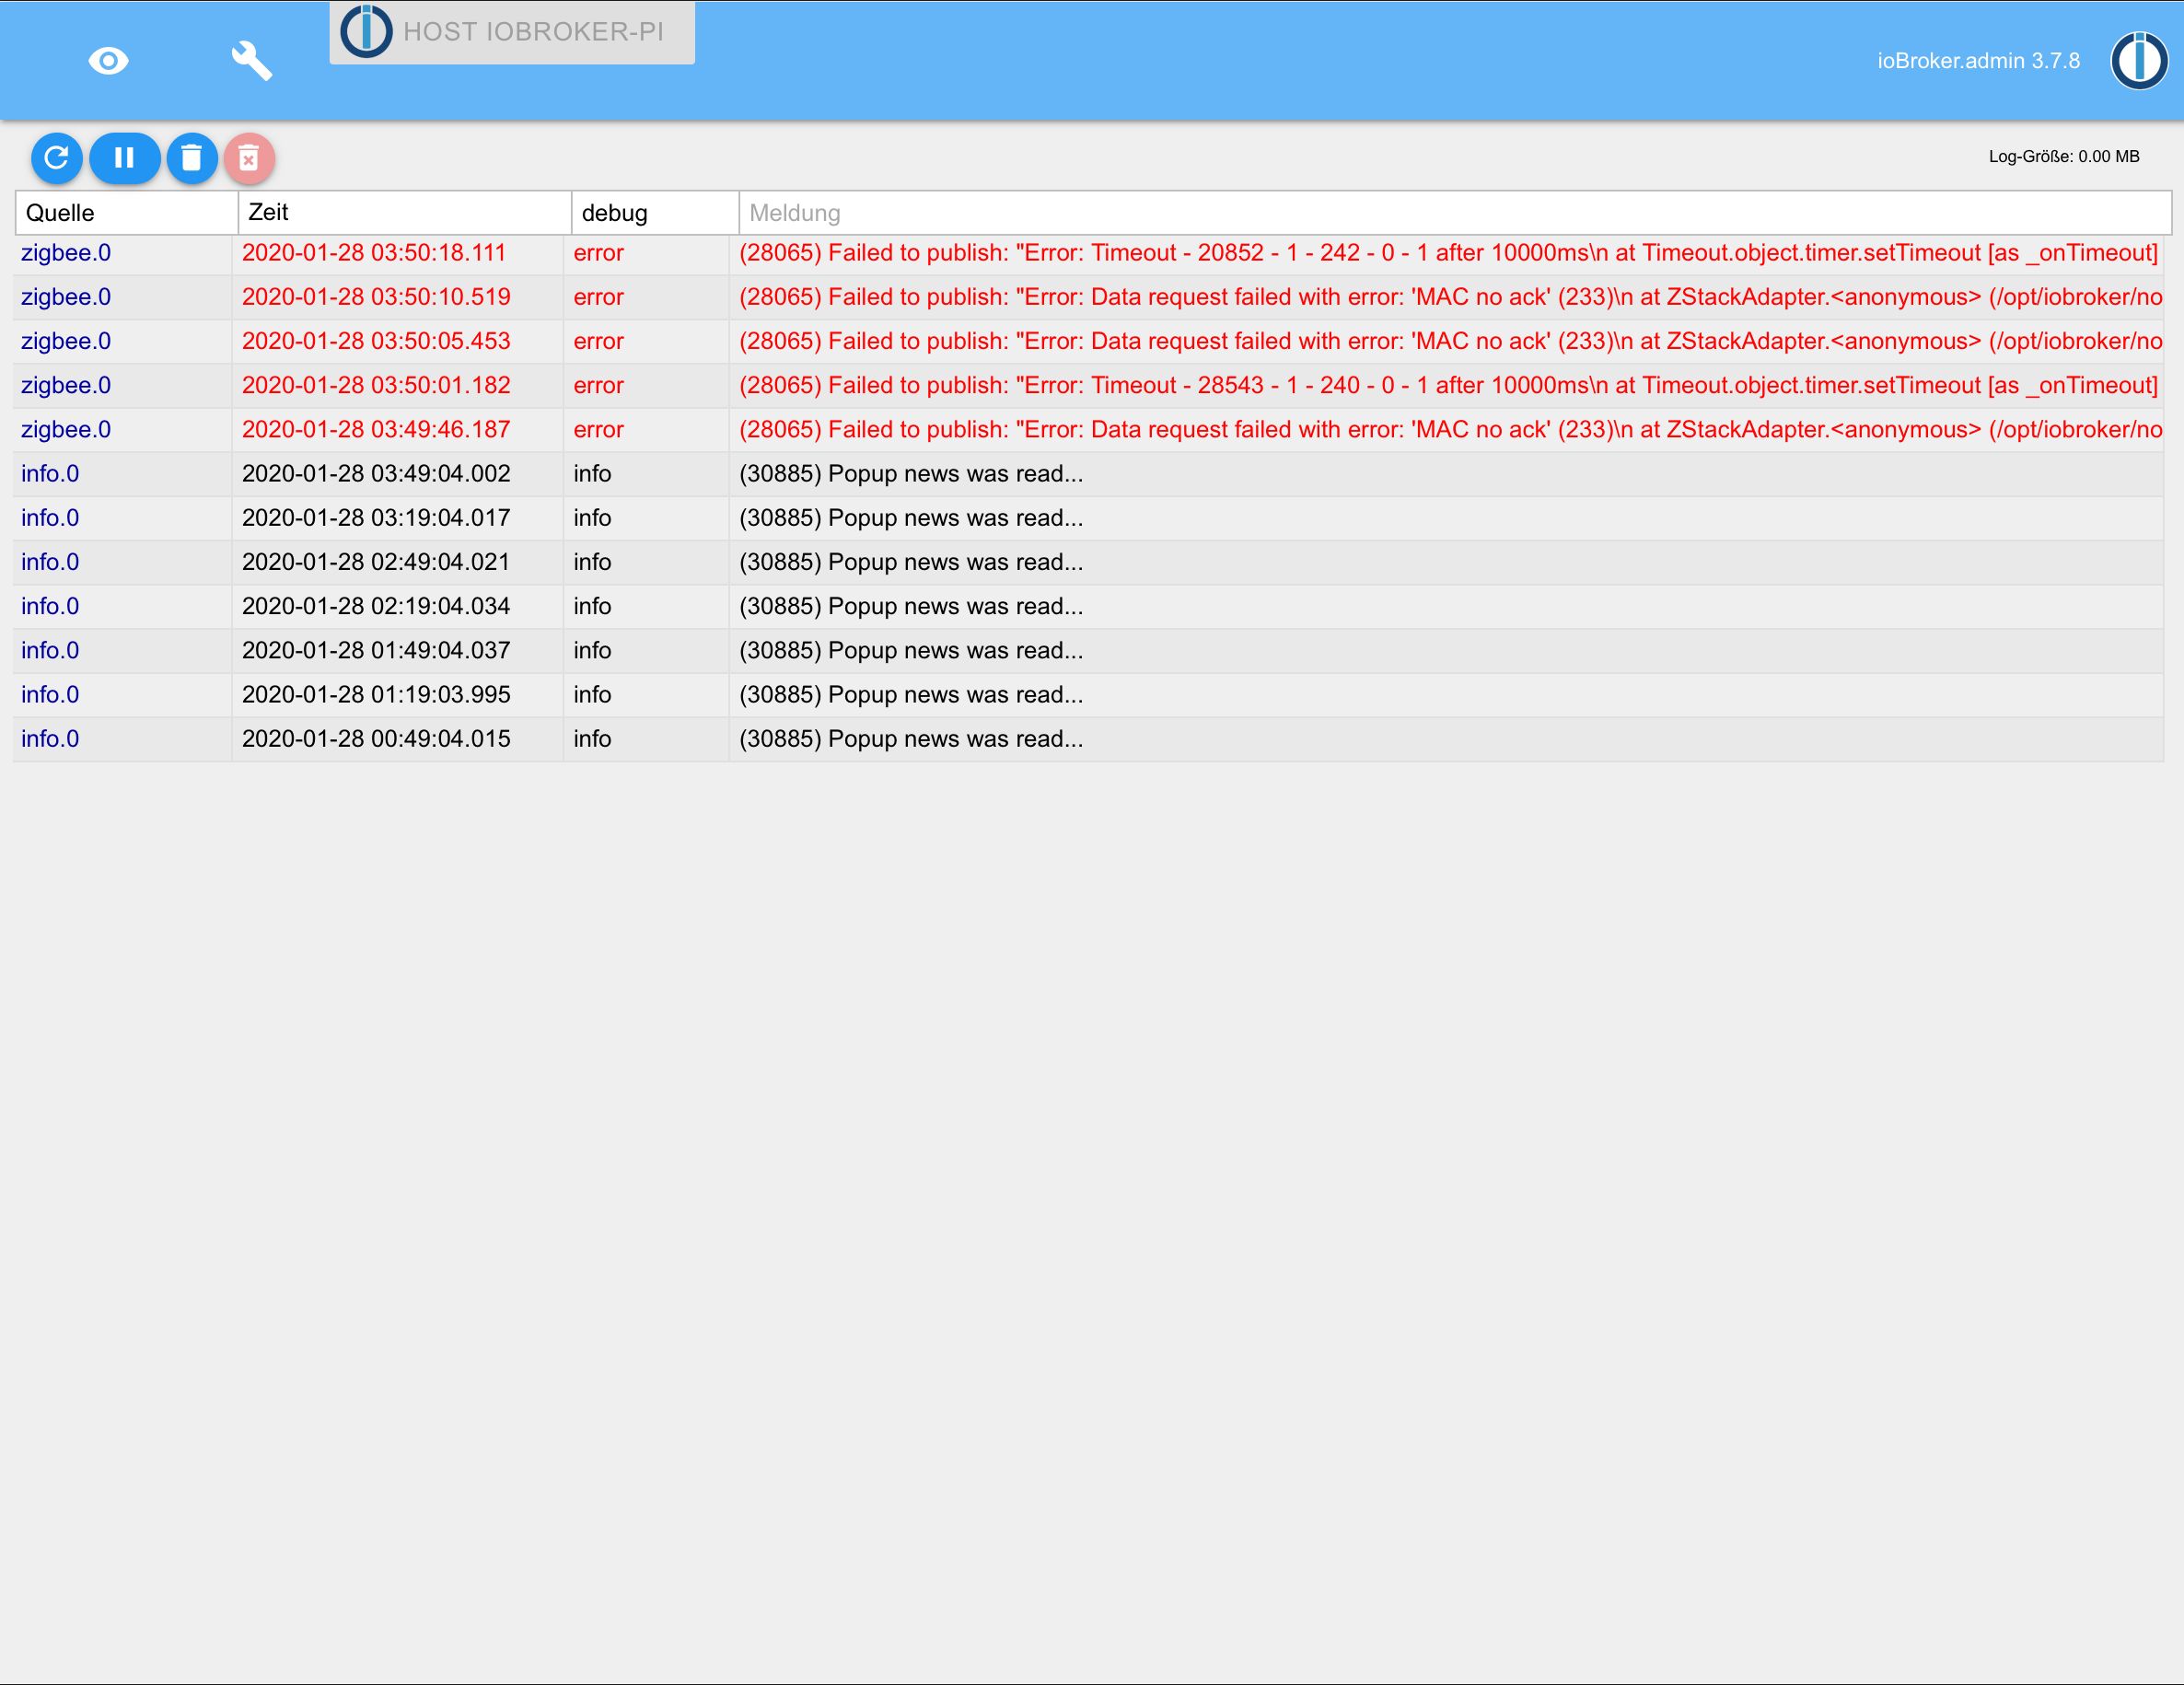Select the 00:49:04.015 popup news log row

(910, 739)
